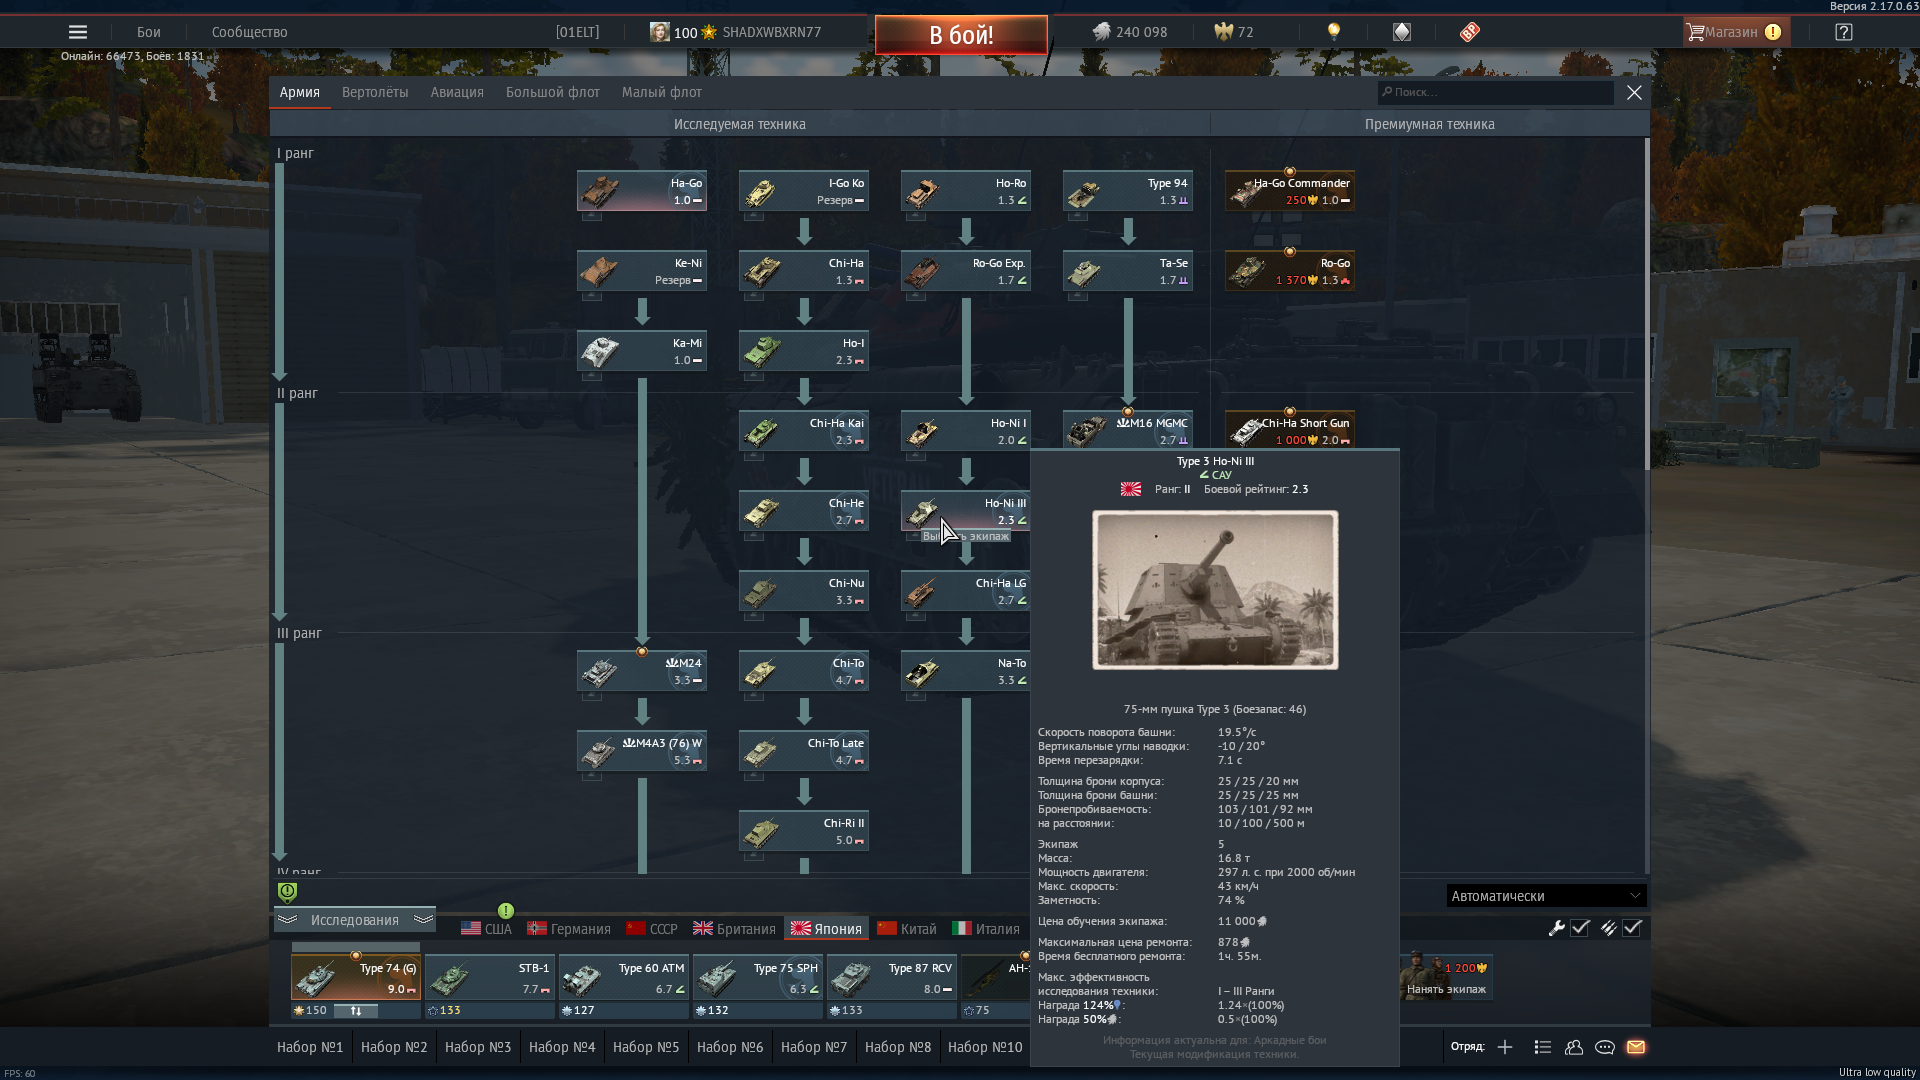Click the green alert badge above США

pyautogui.click(x=506, y=911)
